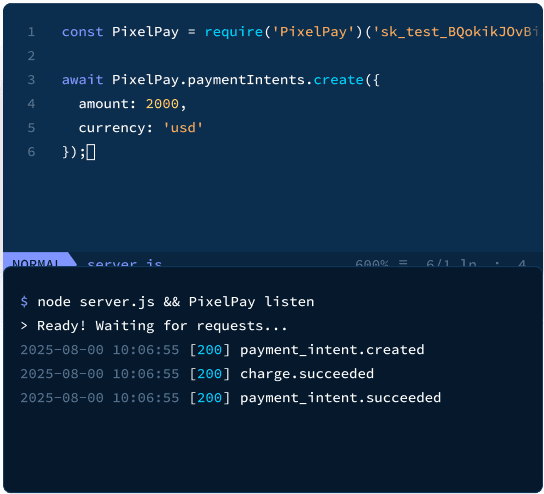Click the 'await' keyword on line 3

click(83, 80)
